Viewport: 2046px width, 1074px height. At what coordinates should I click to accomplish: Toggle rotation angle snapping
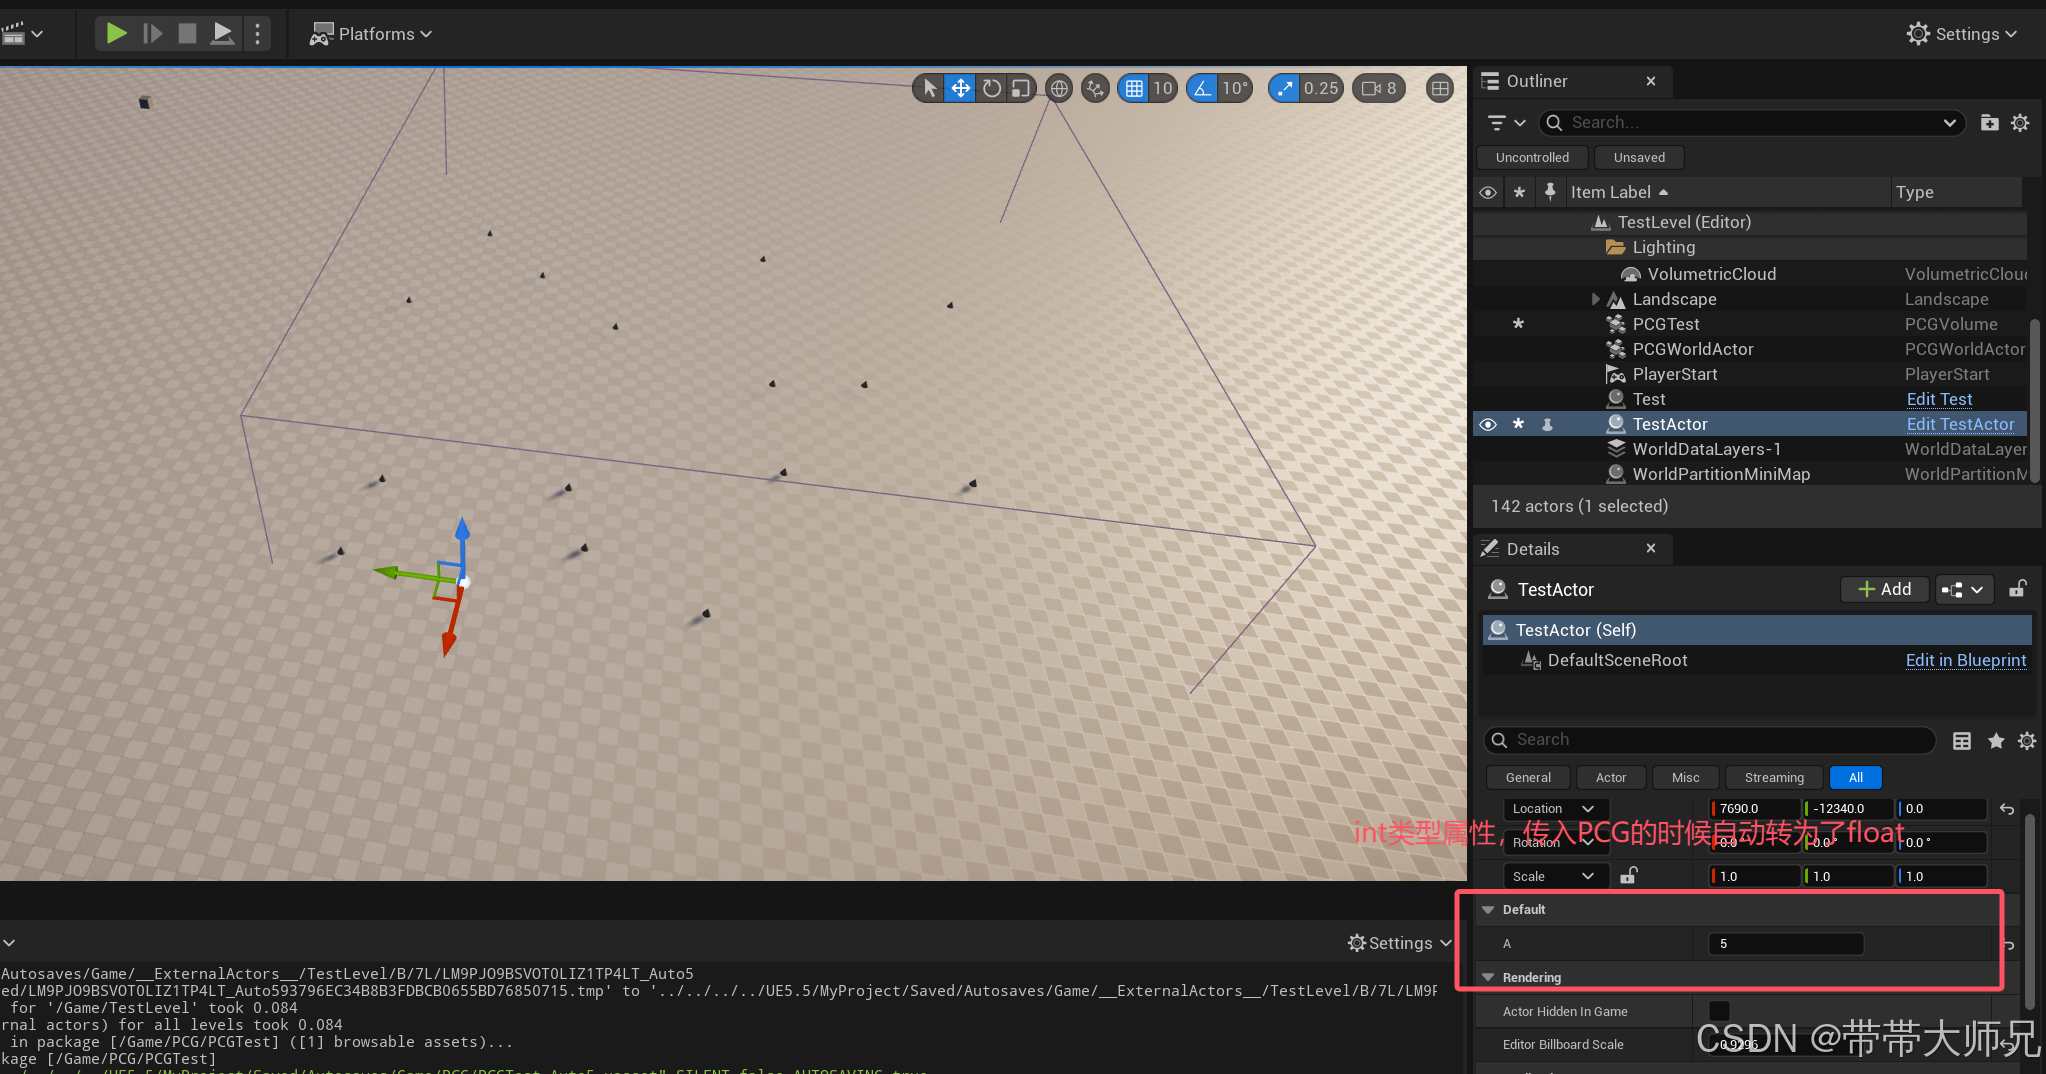coord(1202,88)
